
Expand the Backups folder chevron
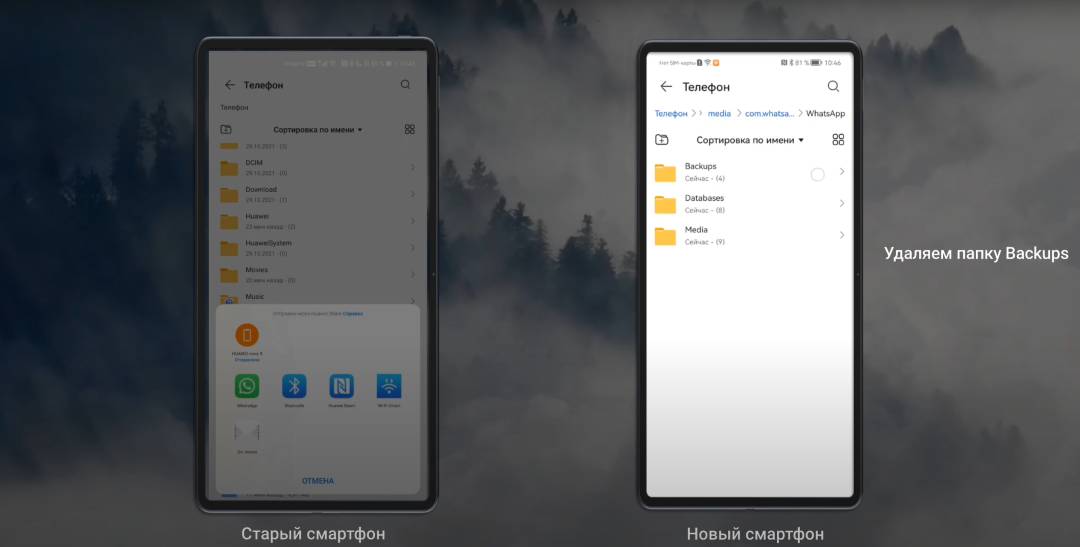842,172
